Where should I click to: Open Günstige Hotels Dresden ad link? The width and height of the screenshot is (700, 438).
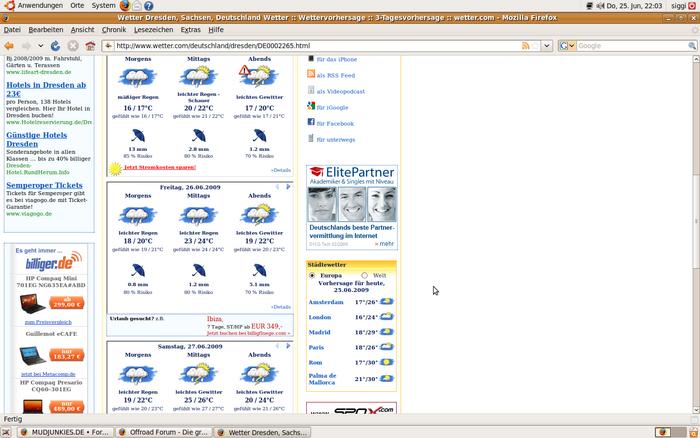coord(37,139)
